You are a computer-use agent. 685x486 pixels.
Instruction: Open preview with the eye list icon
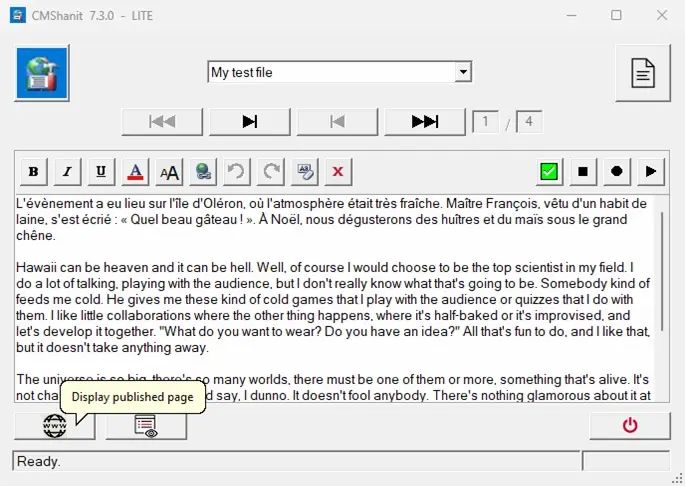pyautogui.click(x=146, y=425)
